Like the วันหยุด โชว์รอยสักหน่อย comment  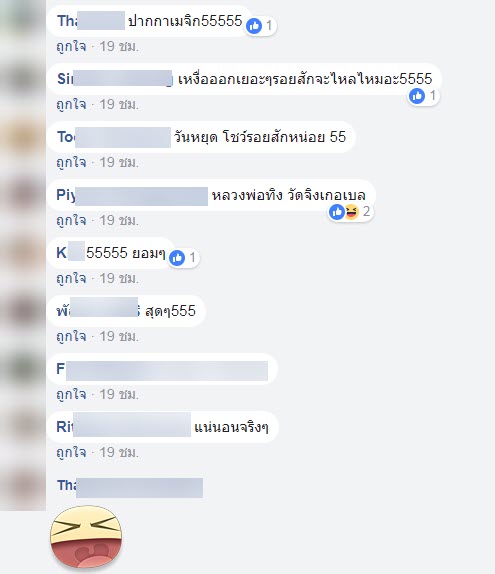71,163
